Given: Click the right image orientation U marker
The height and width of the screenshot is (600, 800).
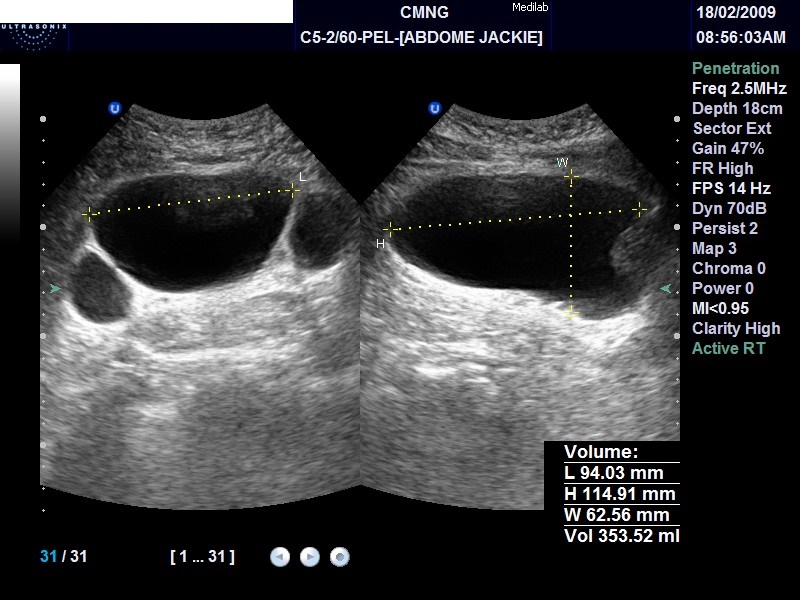Looking at the screenshot, I should click(x=434, y=108).
